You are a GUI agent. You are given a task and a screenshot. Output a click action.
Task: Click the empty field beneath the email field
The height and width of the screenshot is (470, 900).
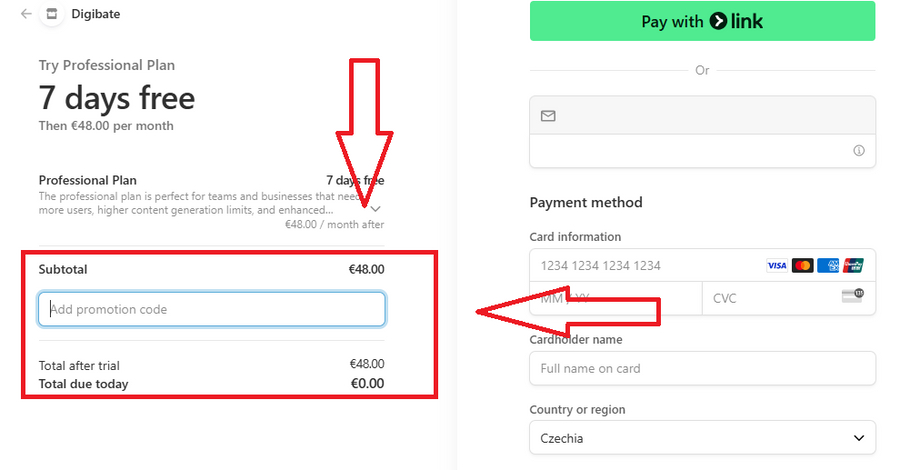coord(690,151)
